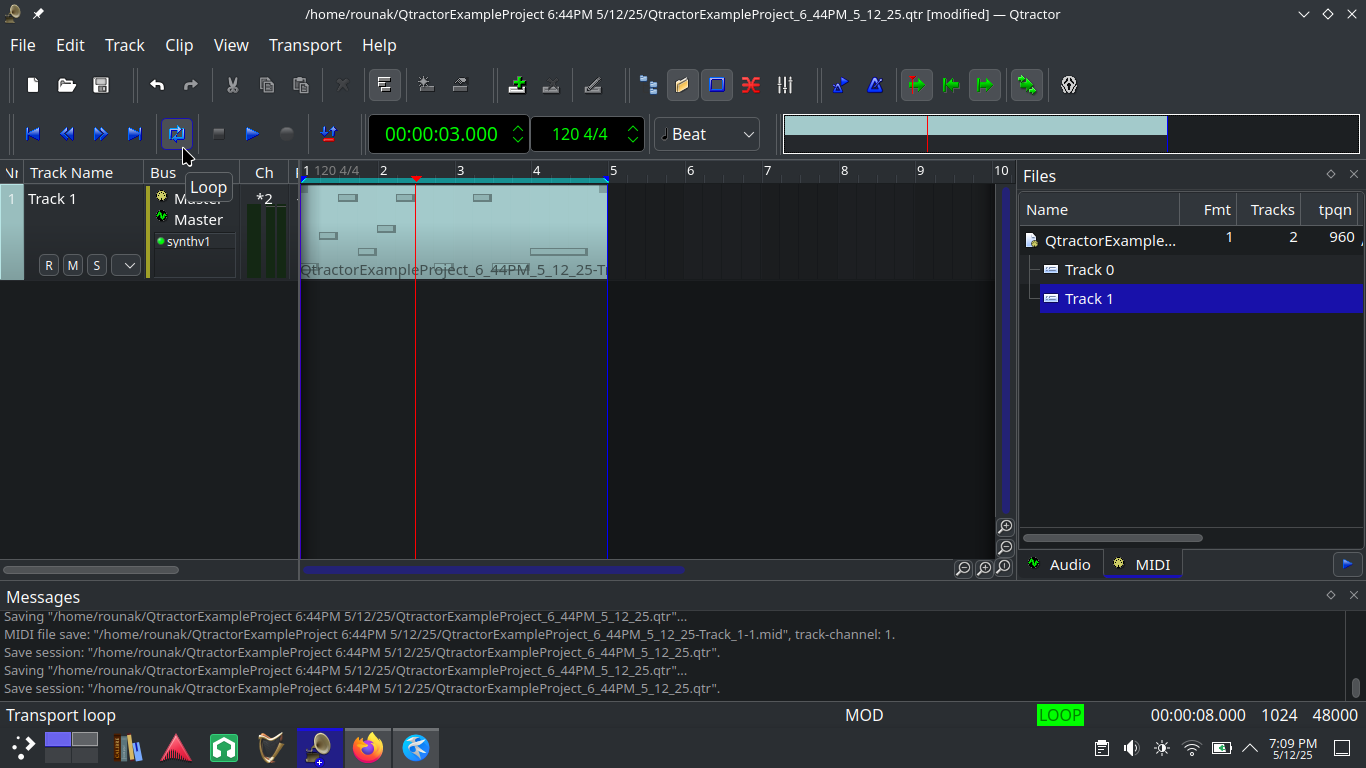Open the Clip menu
The height and width of the screenshot is (768, 1366).
pyautogui.click(x=179, y=45)
